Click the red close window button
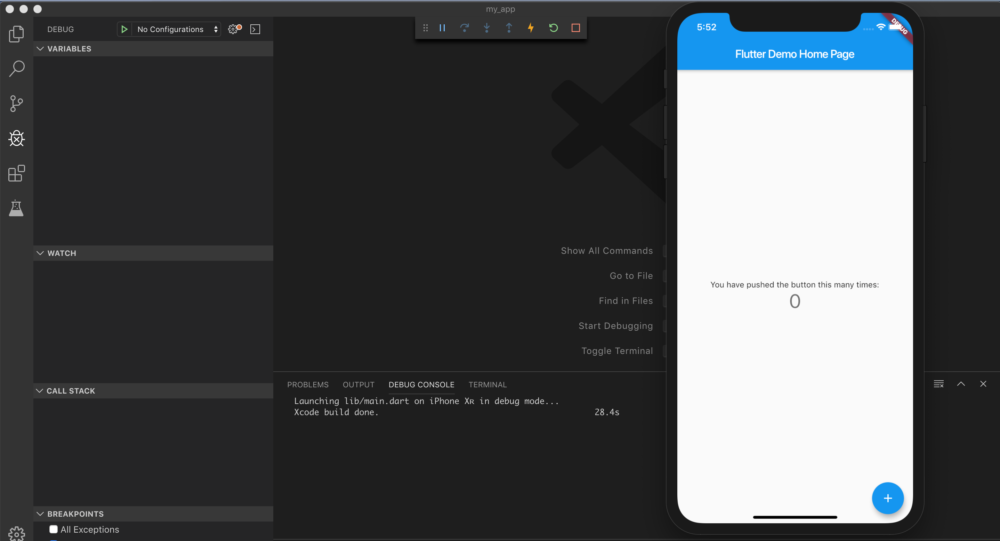Viewport: 1000px width, 541px height. point(10,9)
